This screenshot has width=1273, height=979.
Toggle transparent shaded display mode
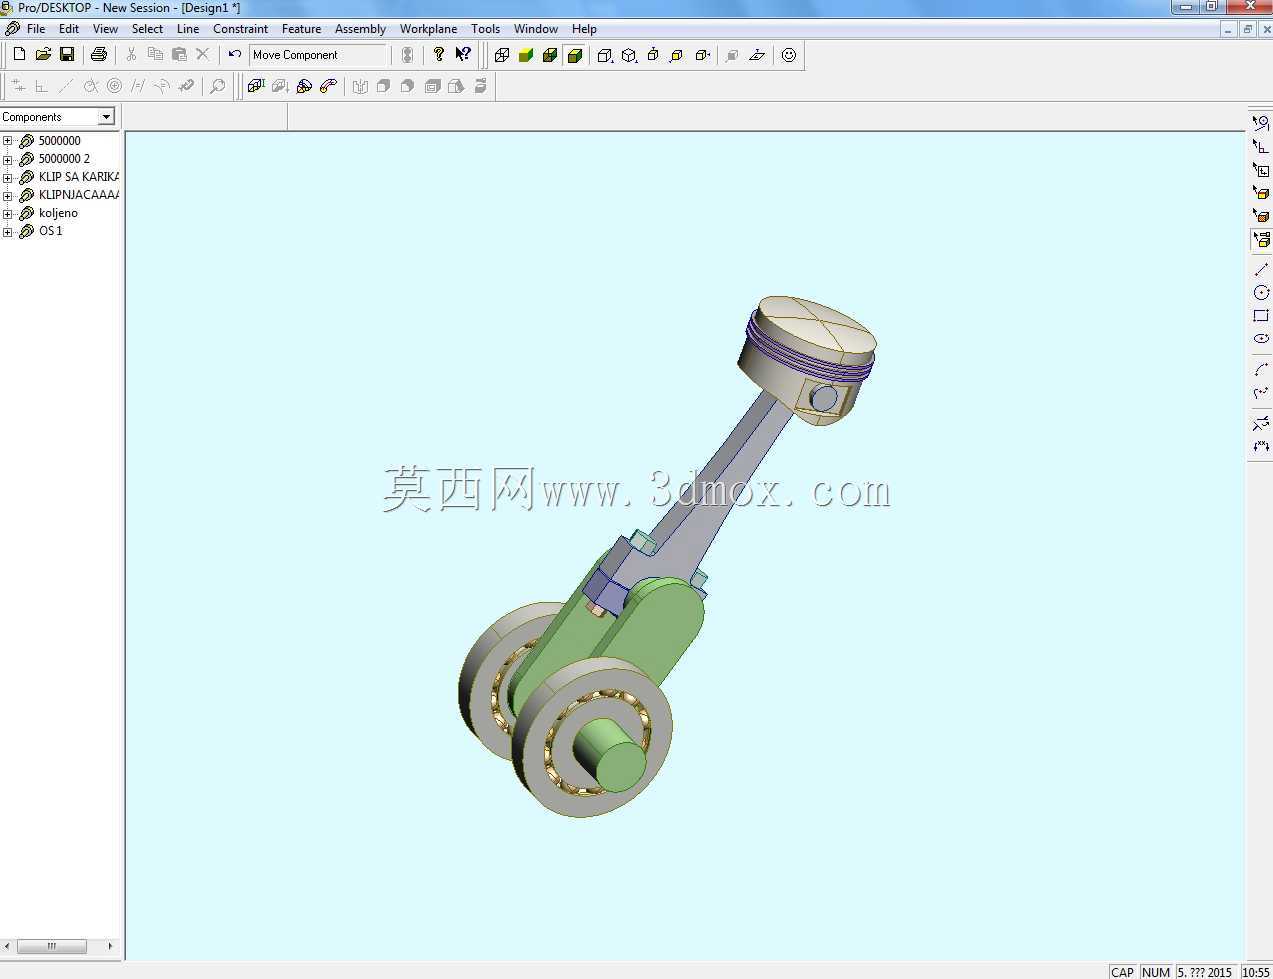[x=550, y=55]
